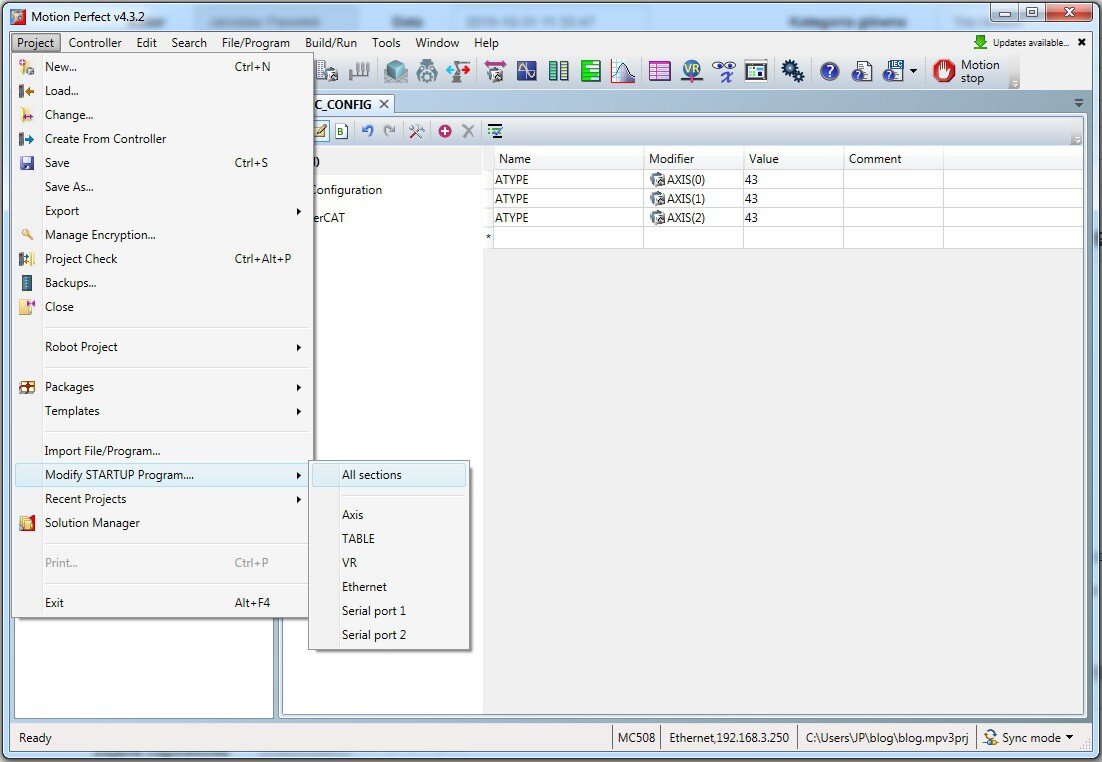Add a new entry with red plus icon

(445, 131)
